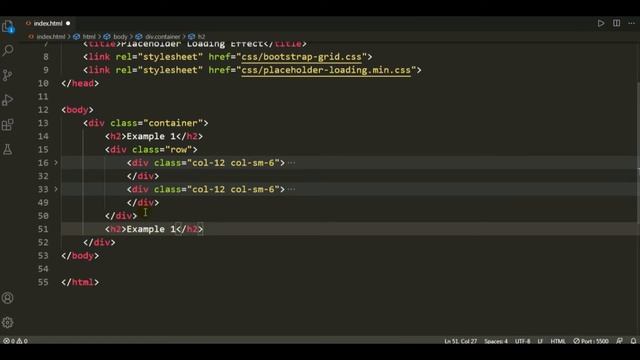Open the Search view
The image size is (640, 360).
8,50
